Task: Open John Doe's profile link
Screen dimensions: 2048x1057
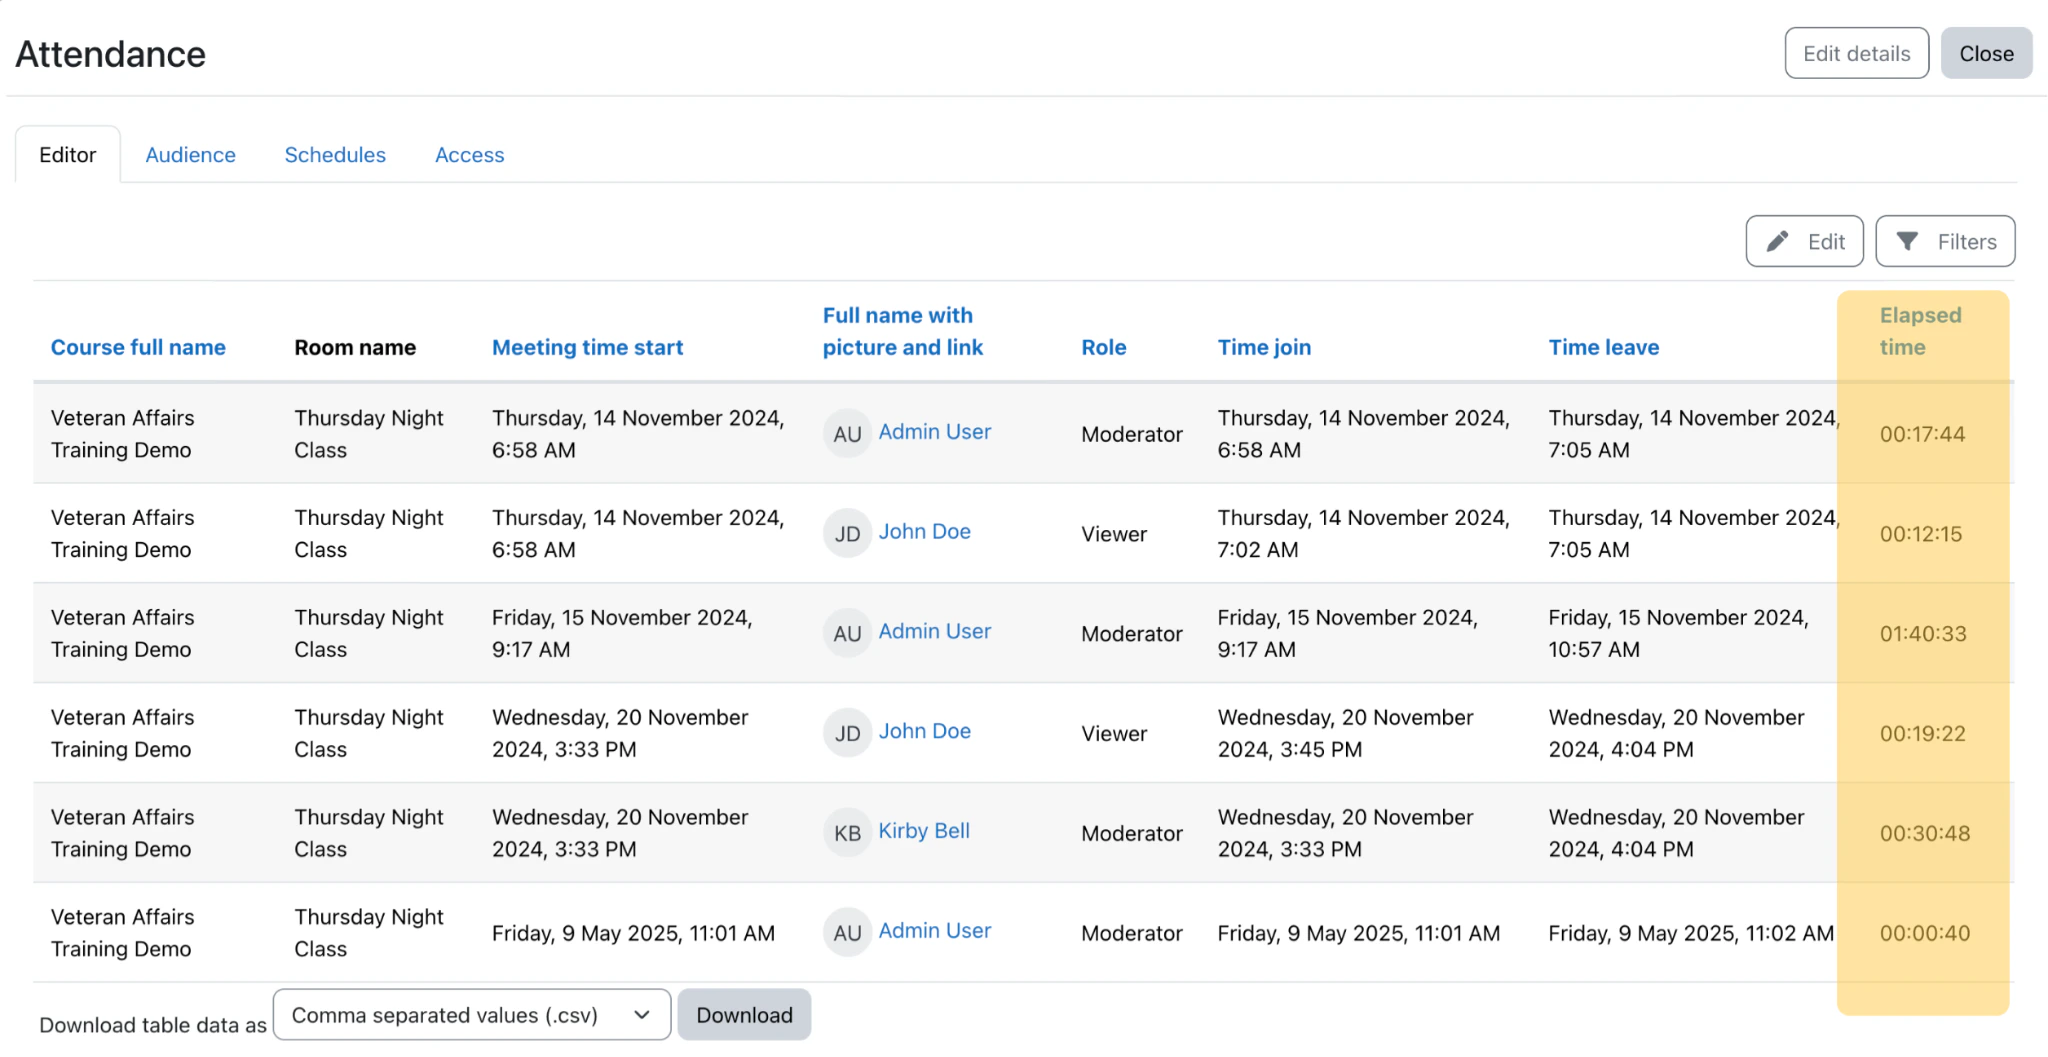Action: (924, 531)
